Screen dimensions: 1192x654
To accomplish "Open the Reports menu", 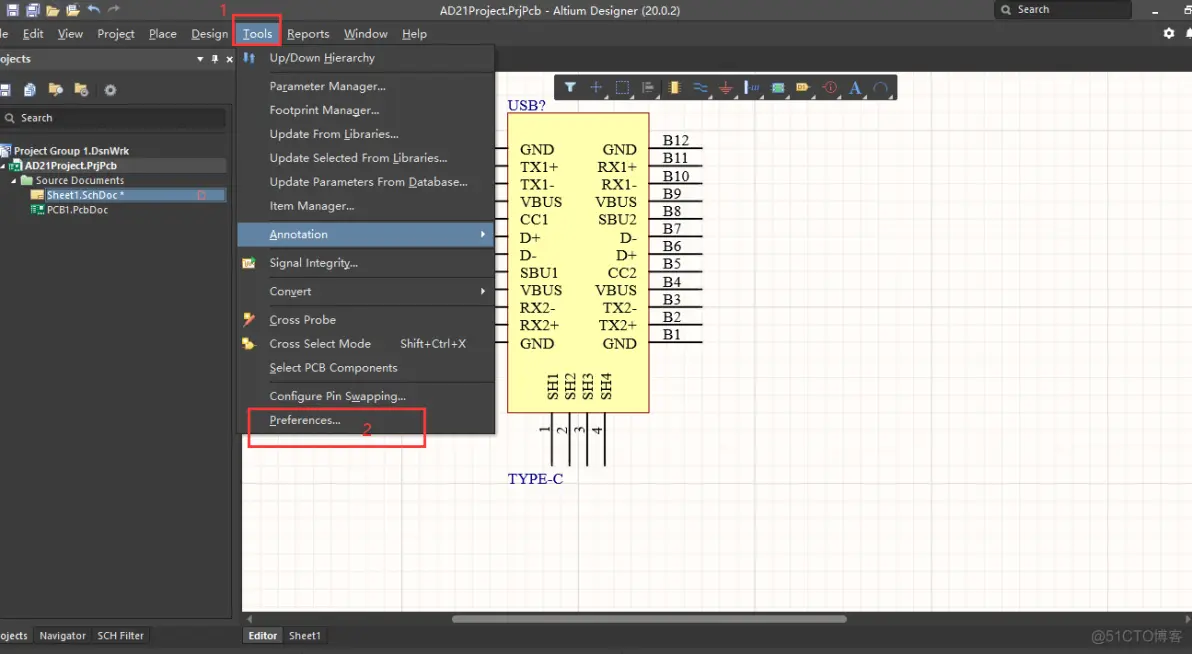I will pyautogui.click(x=308, y=33).
